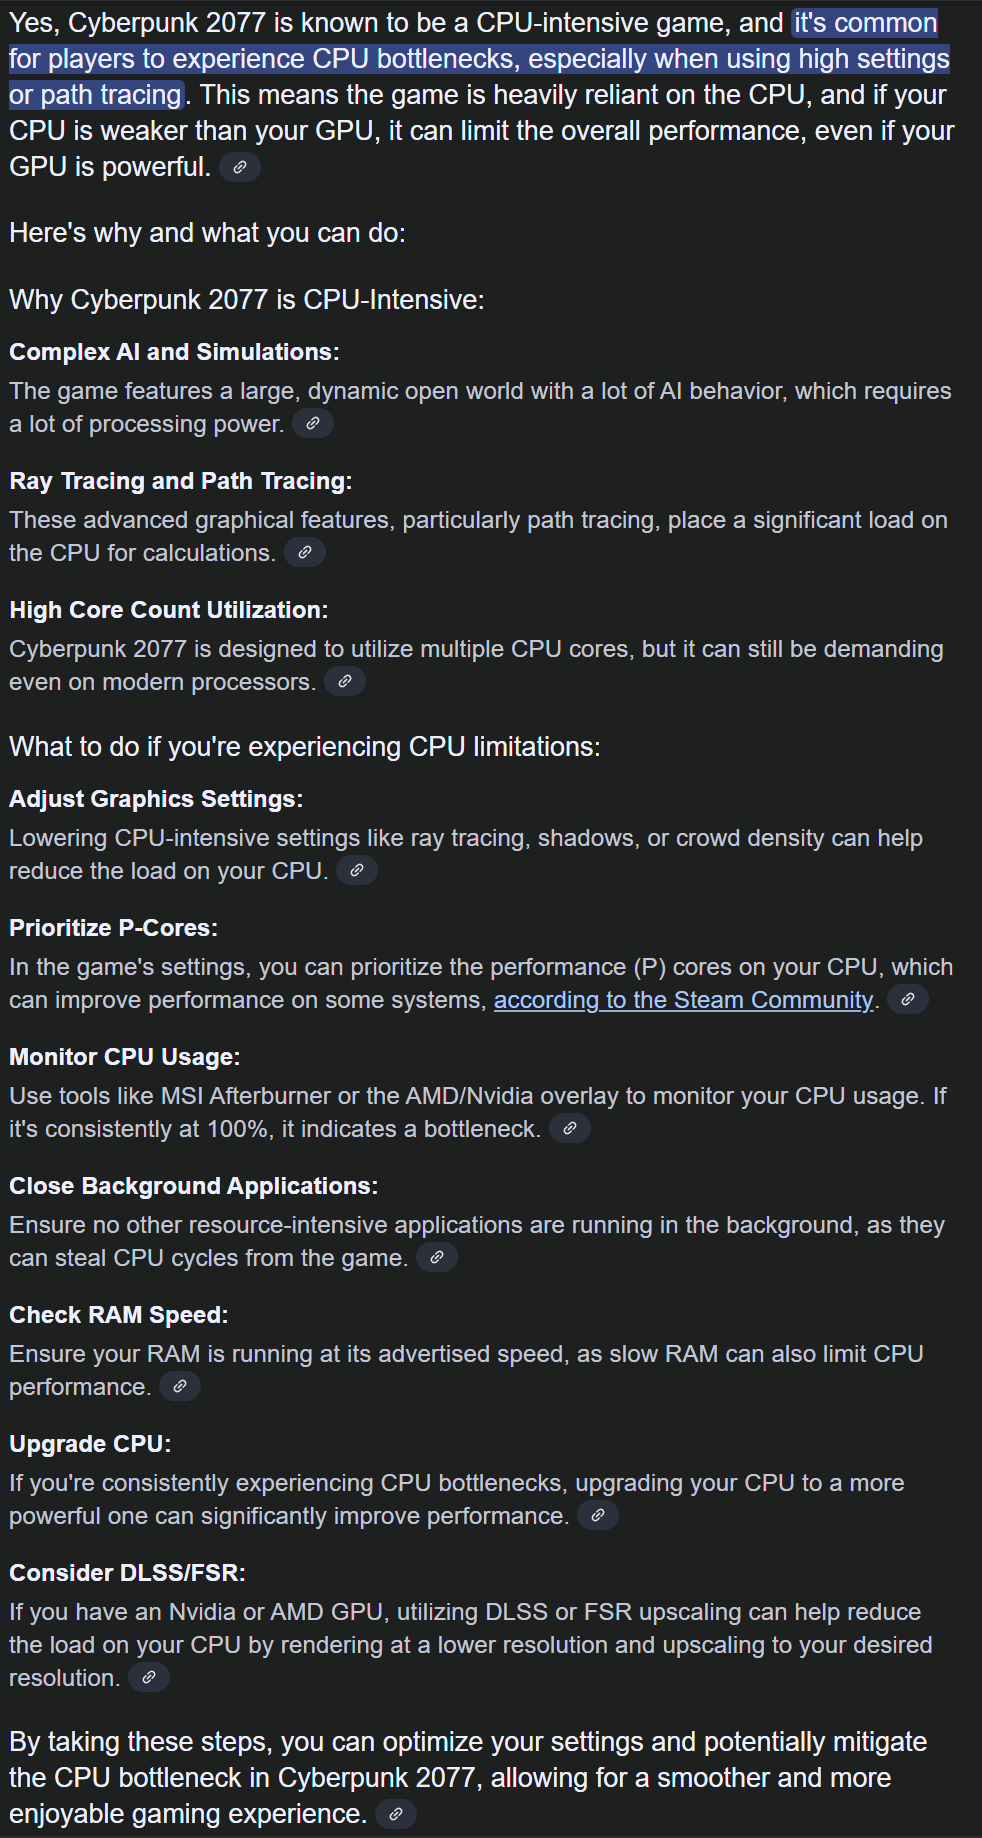Open source link after Consider DLSS/FSR paragraph
982x1838 pixels.
149,1677
